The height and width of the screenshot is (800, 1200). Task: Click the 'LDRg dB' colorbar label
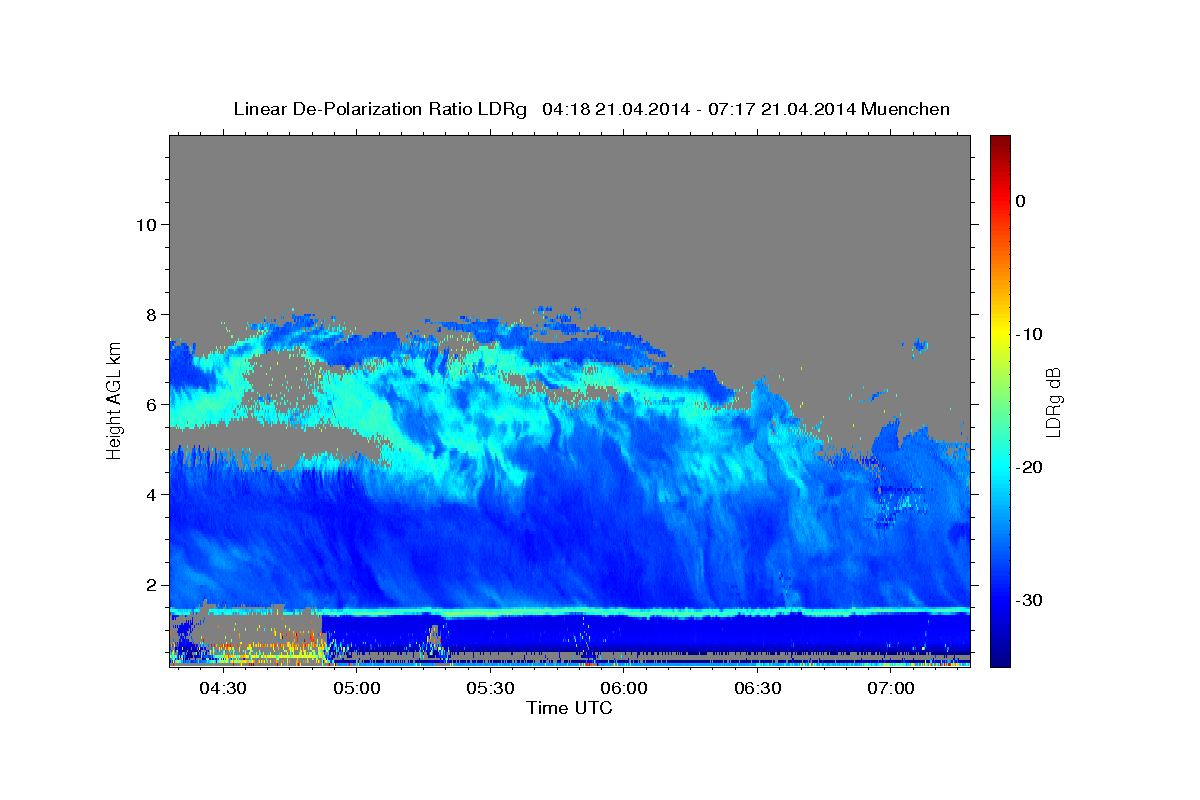[1053, 402]
